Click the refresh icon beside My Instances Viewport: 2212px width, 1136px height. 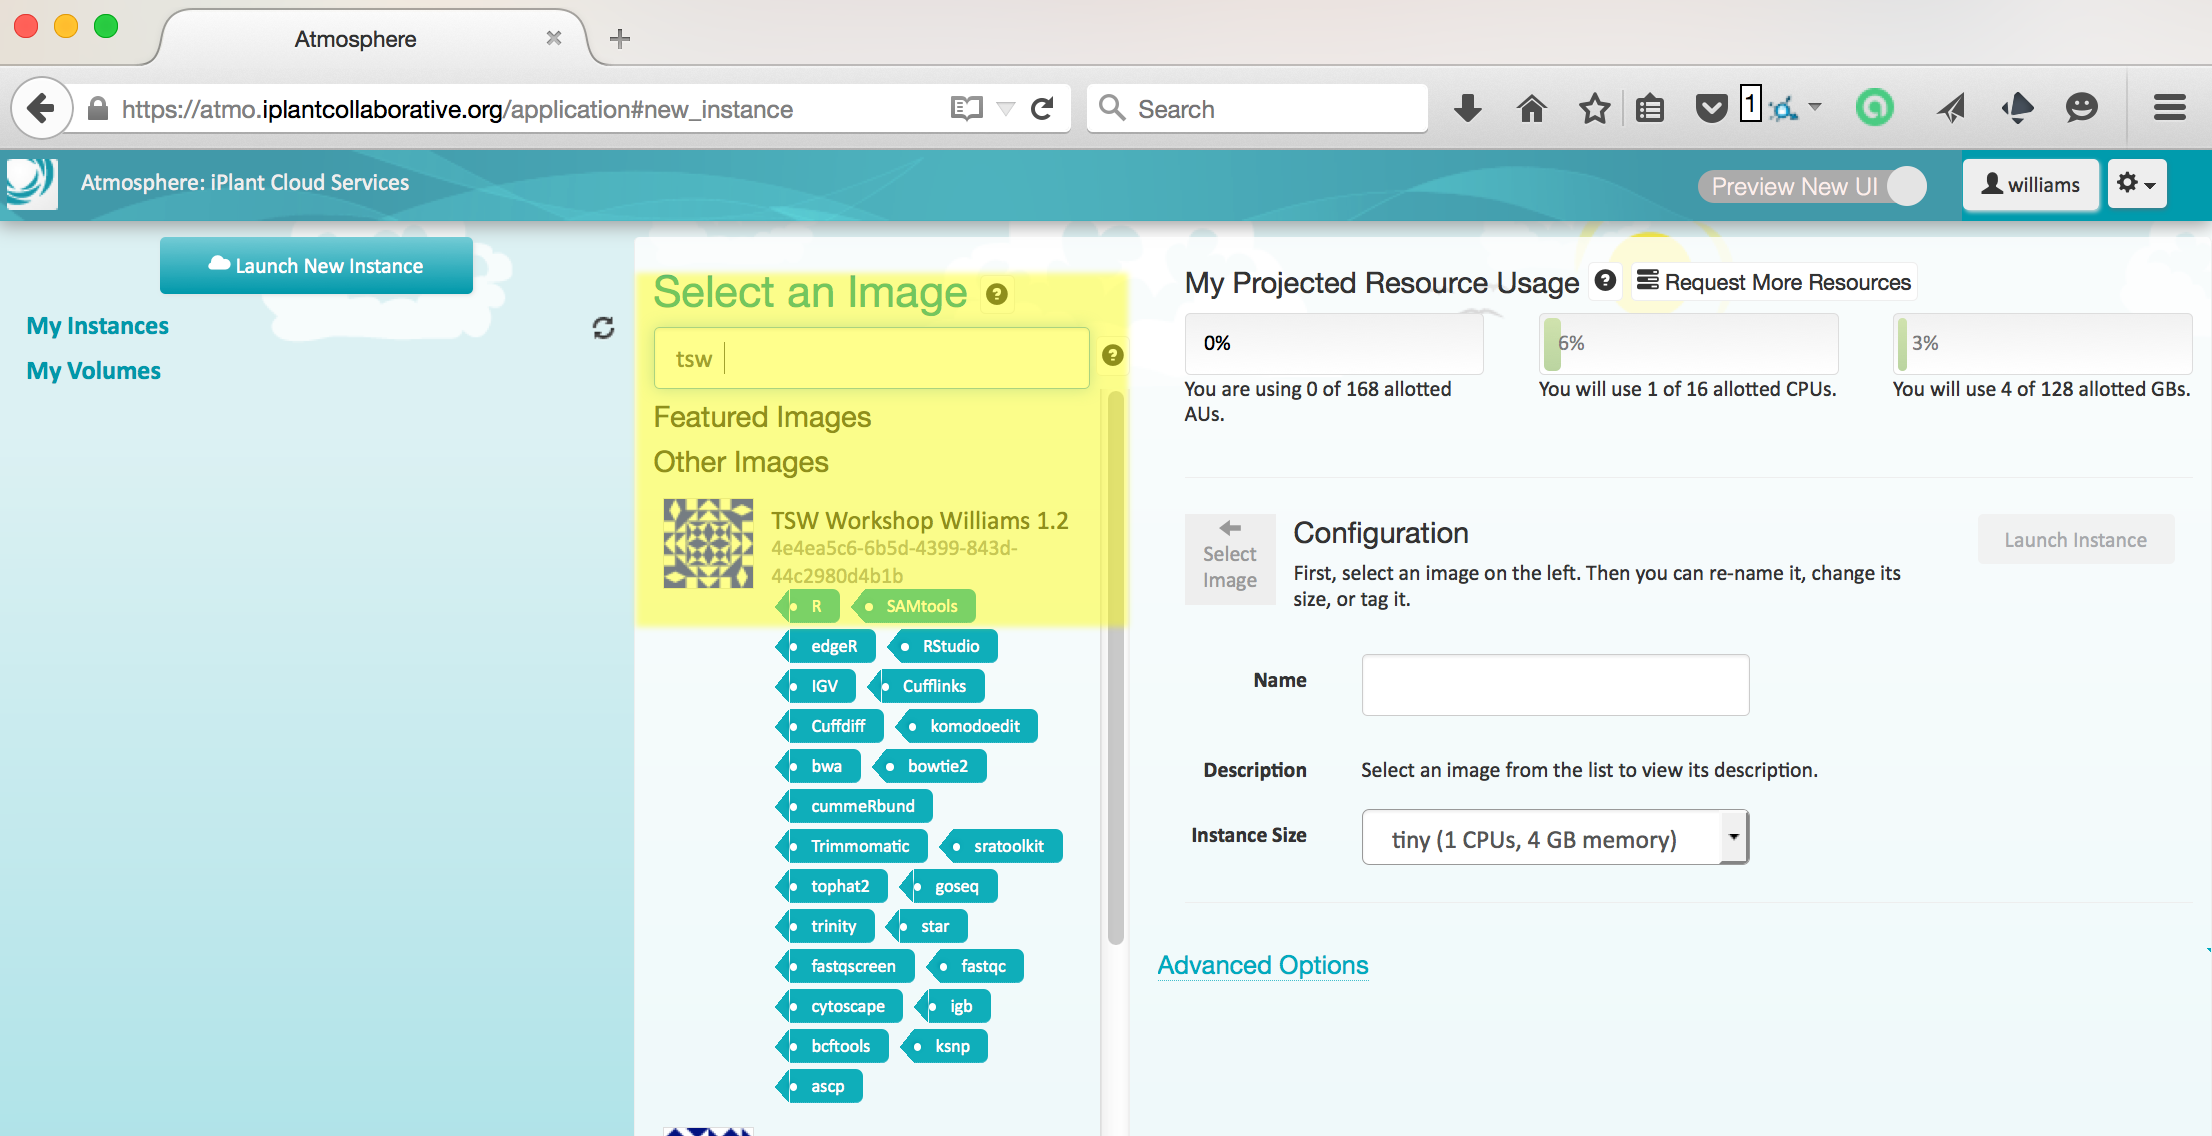click(x=603, y=328)
